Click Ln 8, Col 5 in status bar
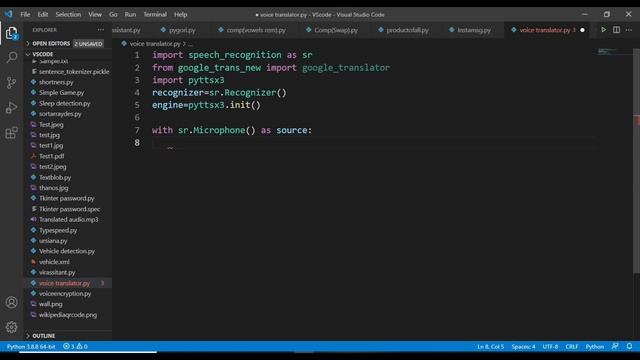The height and width of the screenshot is (360, 640). [491, 347]
